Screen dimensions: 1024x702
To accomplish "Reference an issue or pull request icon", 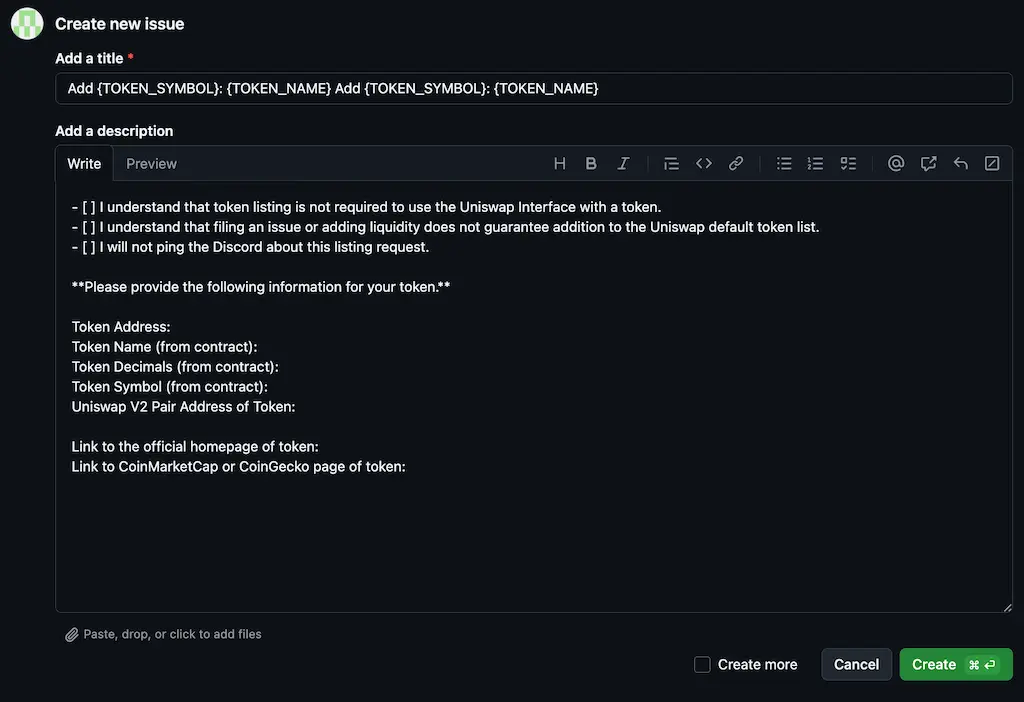I will pos(929,163).
